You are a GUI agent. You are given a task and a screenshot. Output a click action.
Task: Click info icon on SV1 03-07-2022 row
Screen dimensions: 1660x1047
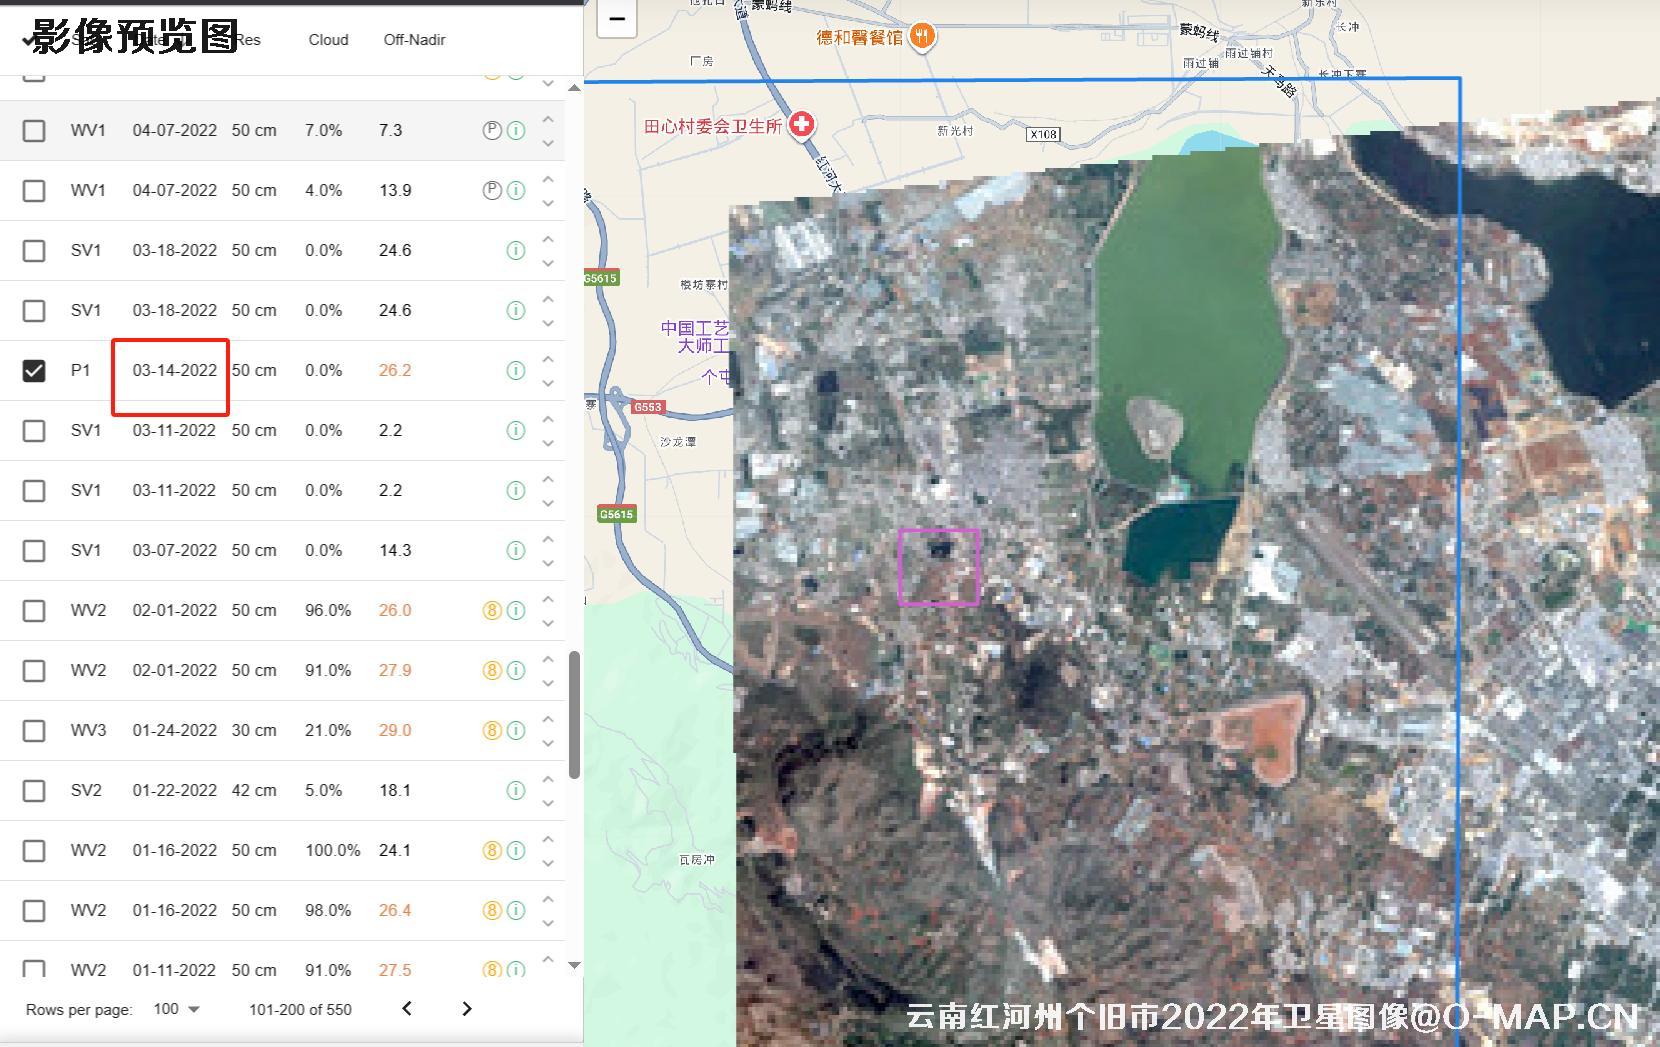click(516, 551)
